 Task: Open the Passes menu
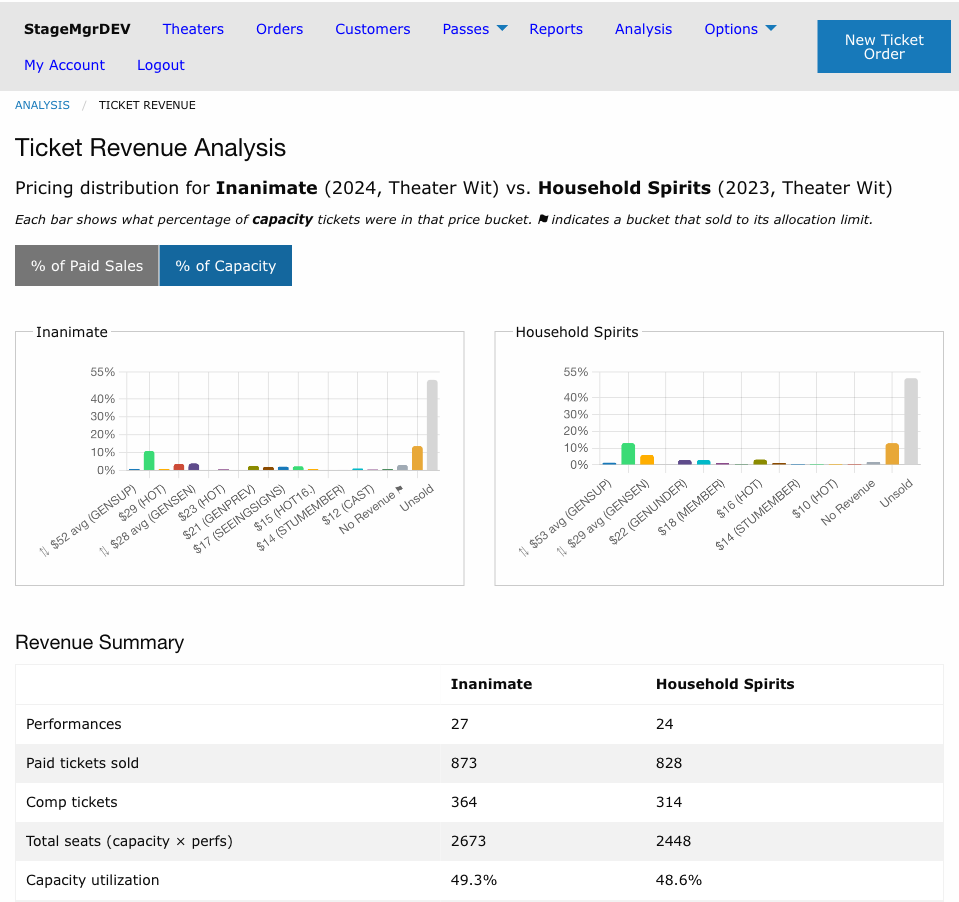pos(465,29)
